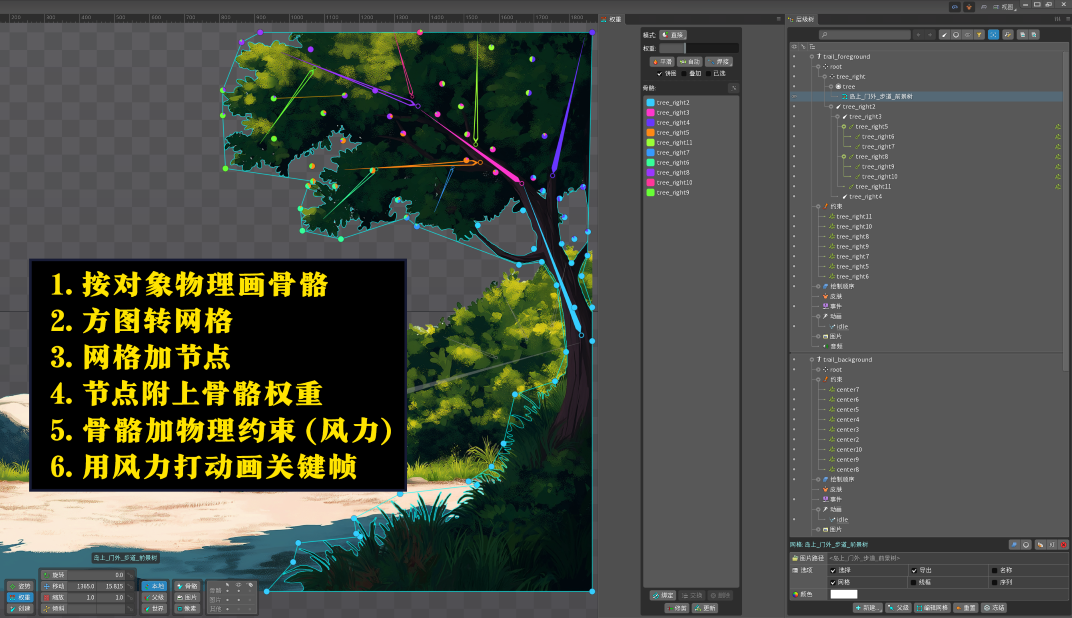Collapse the trail_foreground skeleton node
Viewport: 1072px width, 618px height.
click(809, 57)
